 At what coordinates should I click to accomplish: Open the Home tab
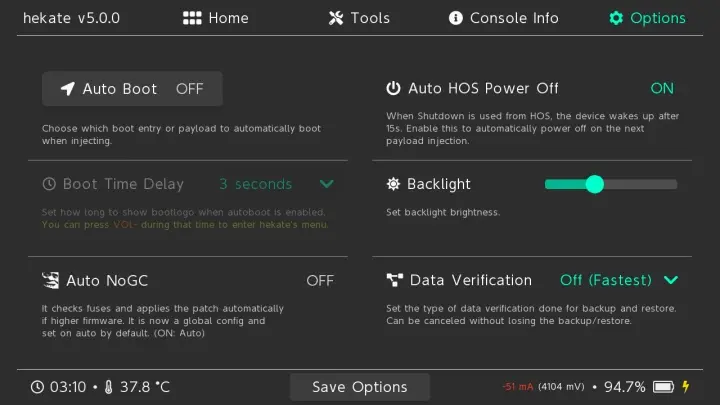216,18
